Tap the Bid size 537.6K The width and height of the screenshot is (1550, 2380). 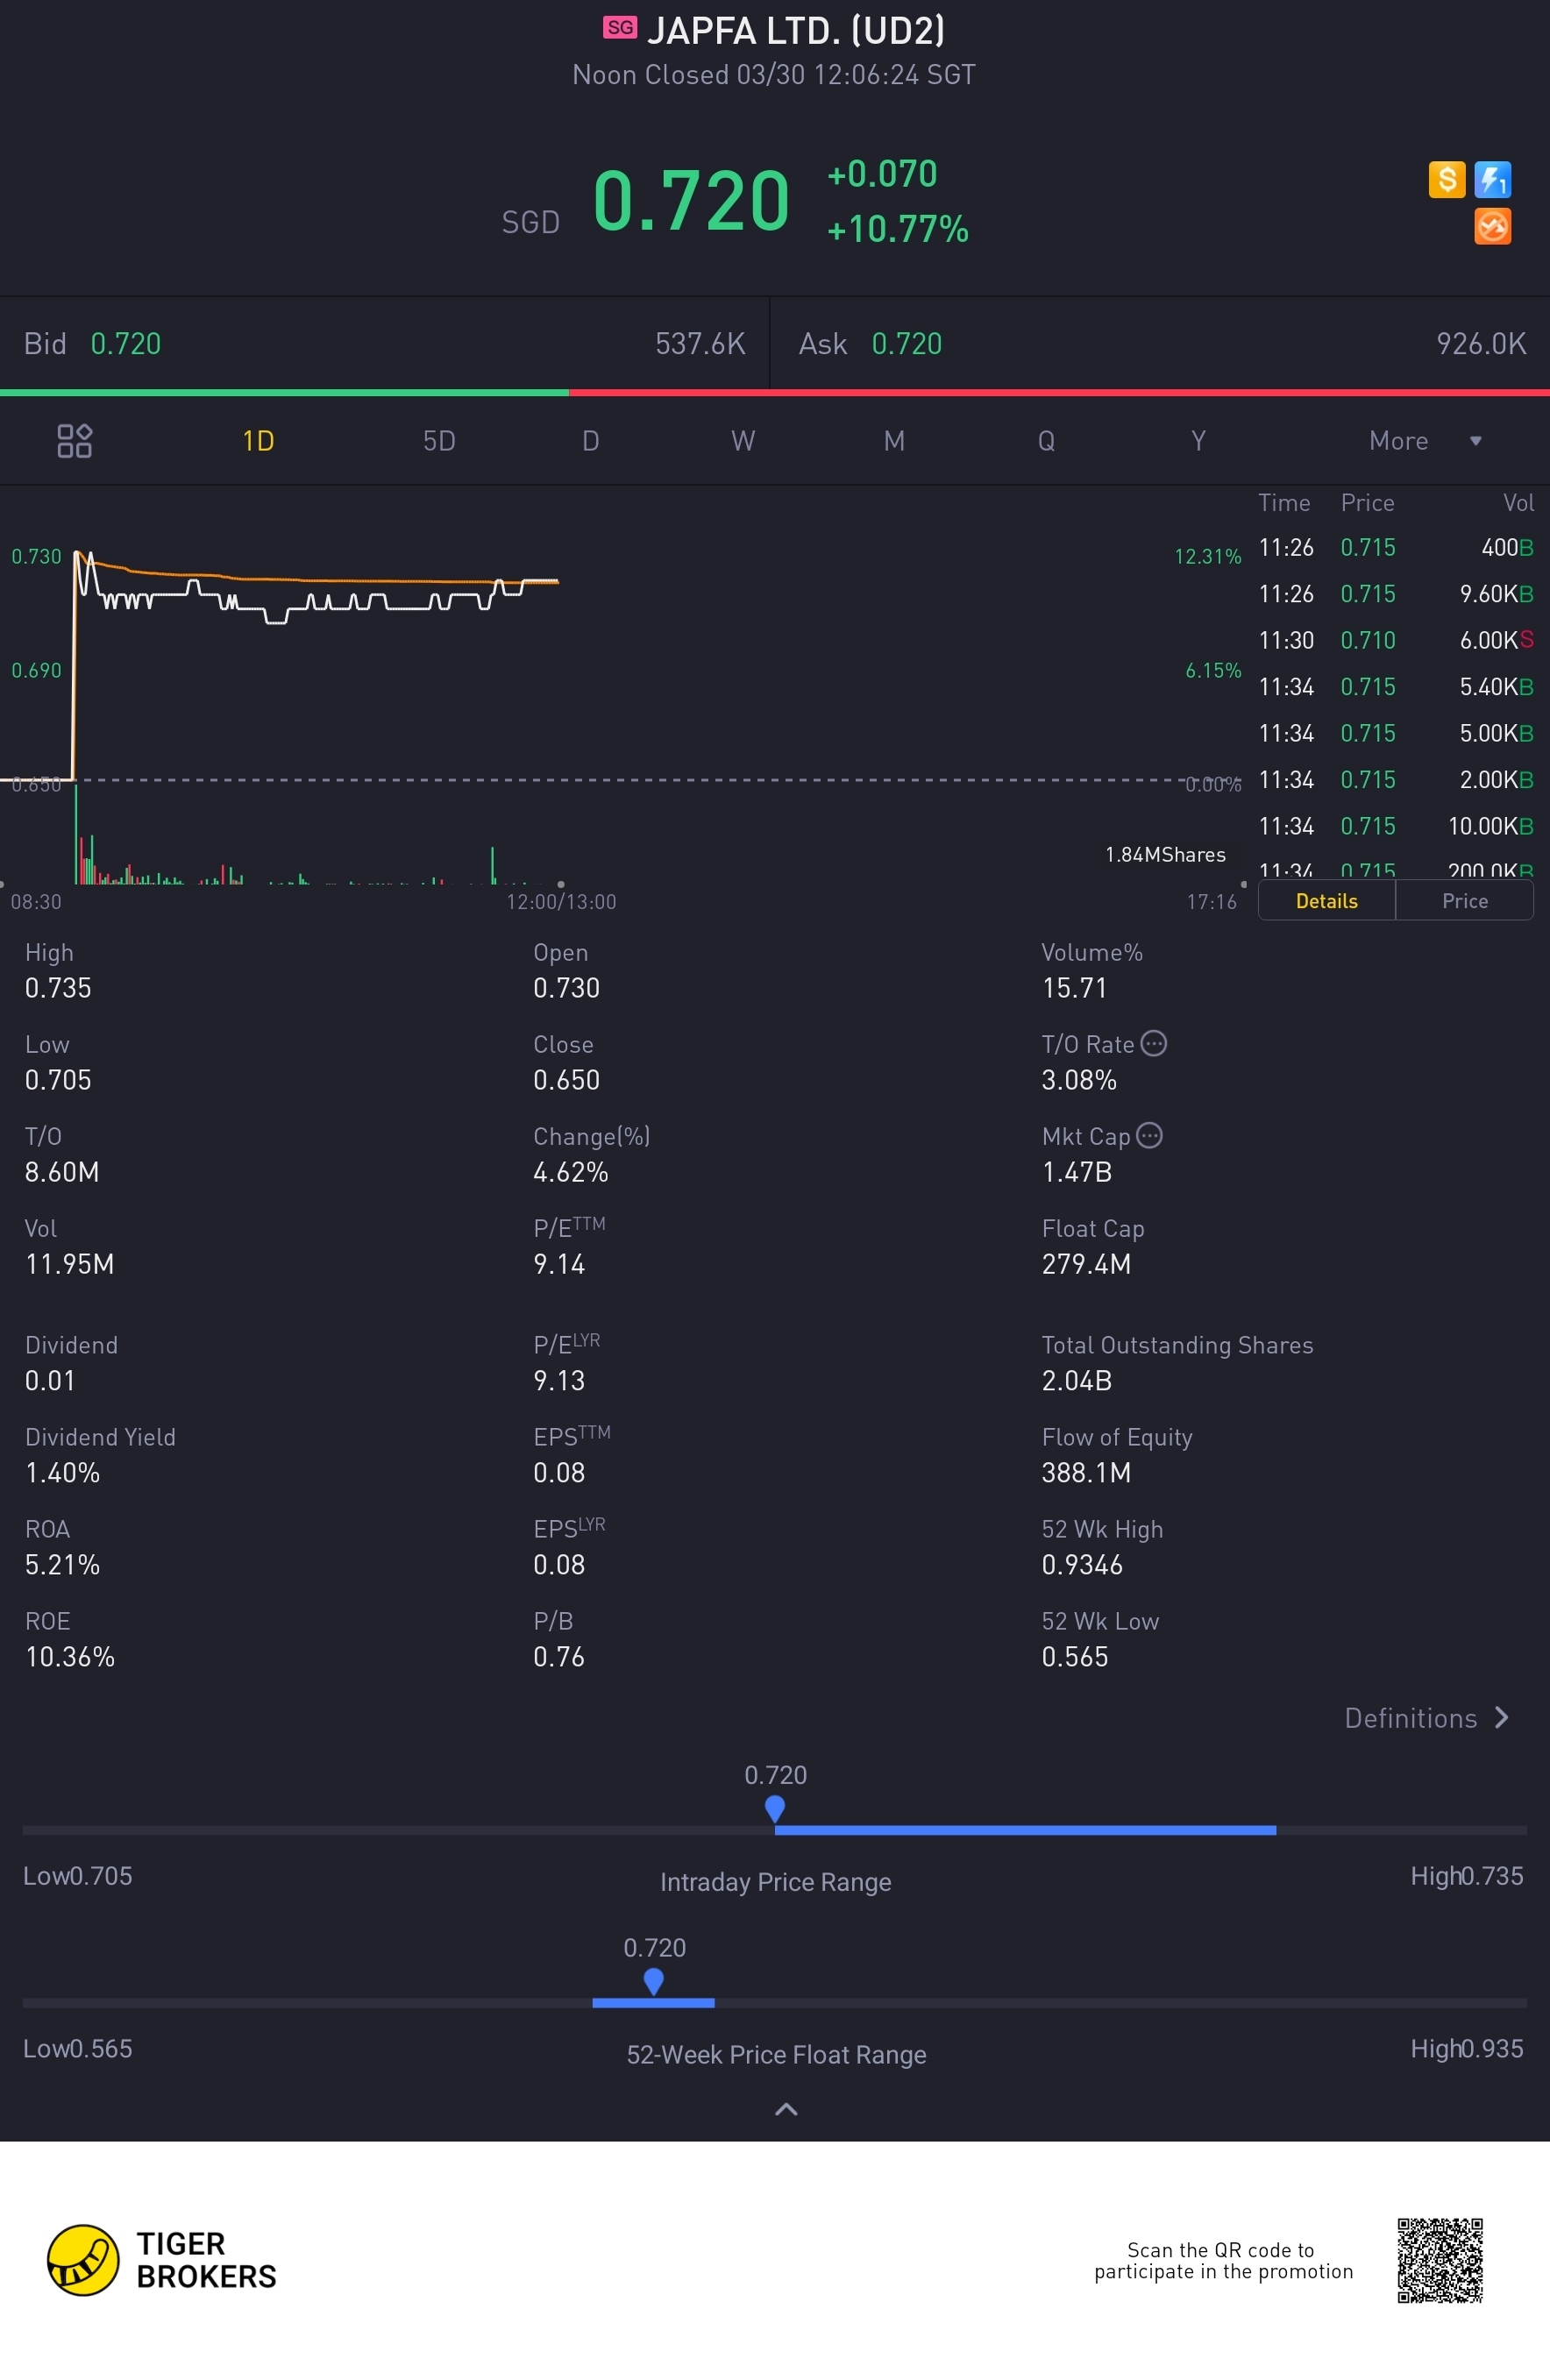[x=700, y=344]
